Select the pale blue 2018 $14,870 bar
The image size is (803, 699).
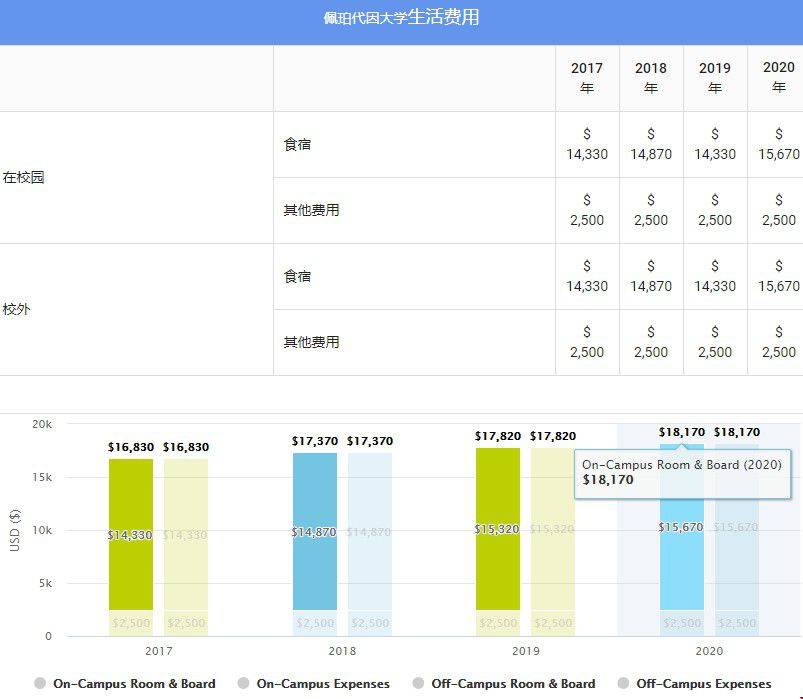click(x=370, y=531)
